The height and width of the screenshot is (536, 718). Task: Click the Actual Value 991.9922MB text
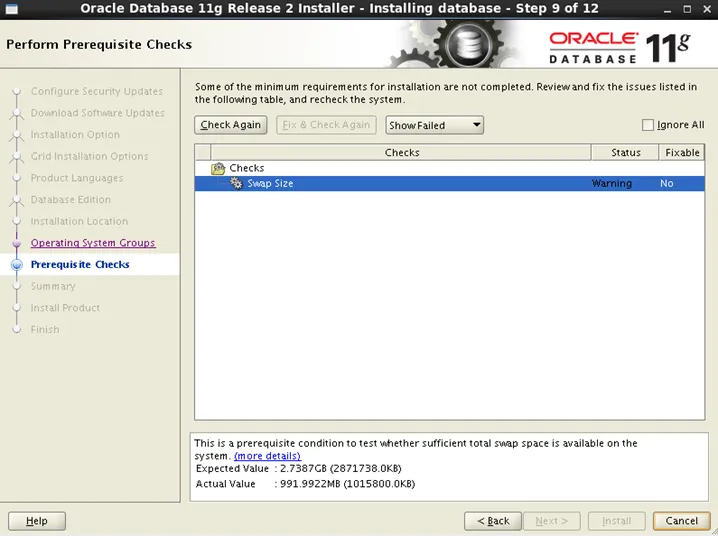point(347,484)
